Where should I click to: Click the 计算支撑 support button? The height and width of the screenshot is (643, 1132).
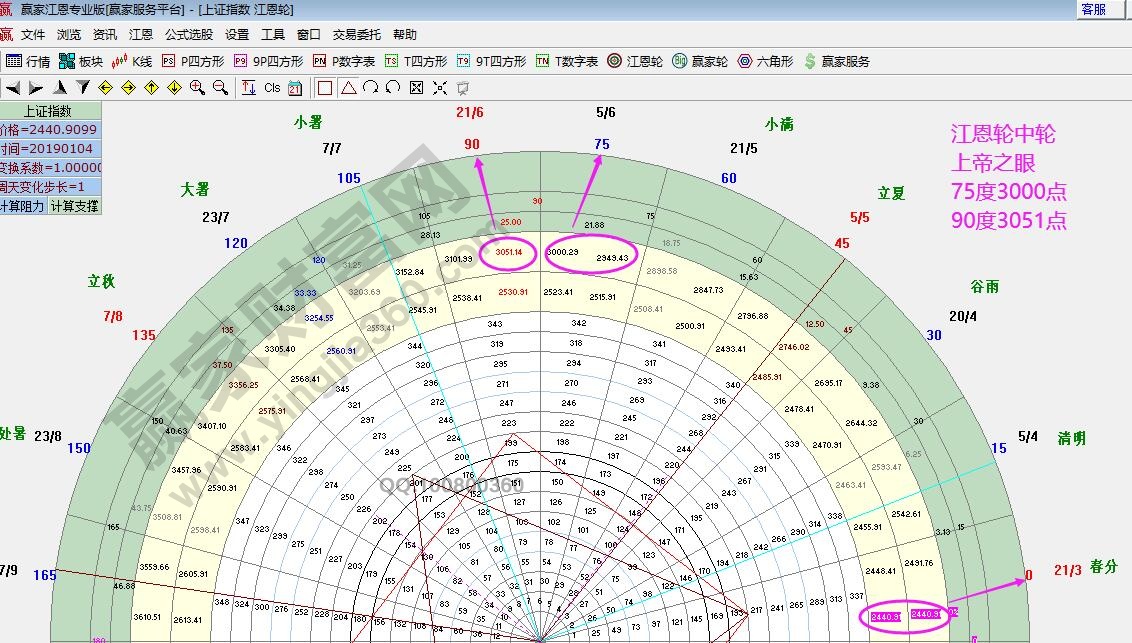point(75,205)
